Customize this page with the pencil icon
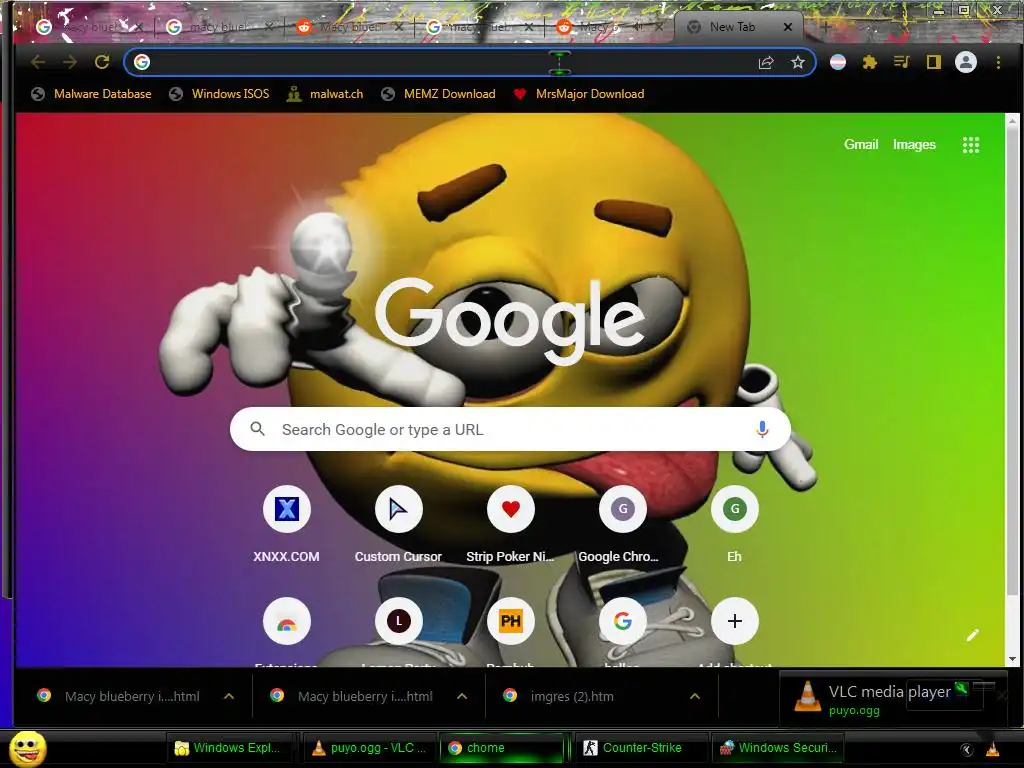The width and height of the screenshot is (1024, 768). click(973, 635)
